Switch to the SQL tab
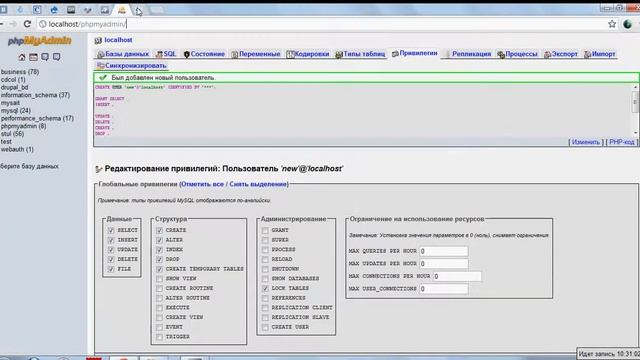 [x=166, y=54]
